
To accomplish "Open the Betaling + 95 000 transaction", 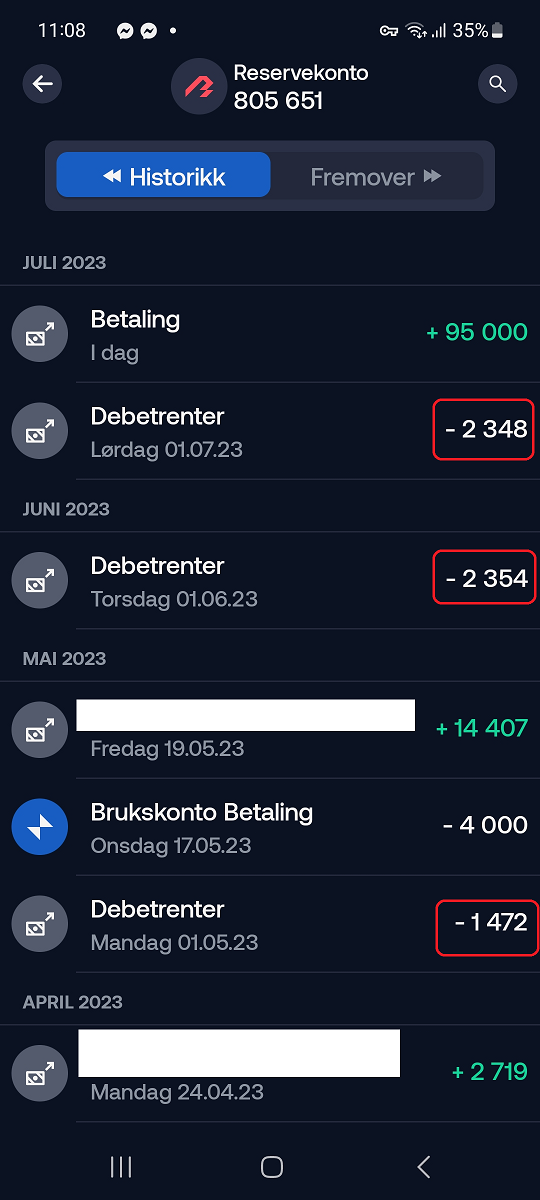I will click(270, 334).
